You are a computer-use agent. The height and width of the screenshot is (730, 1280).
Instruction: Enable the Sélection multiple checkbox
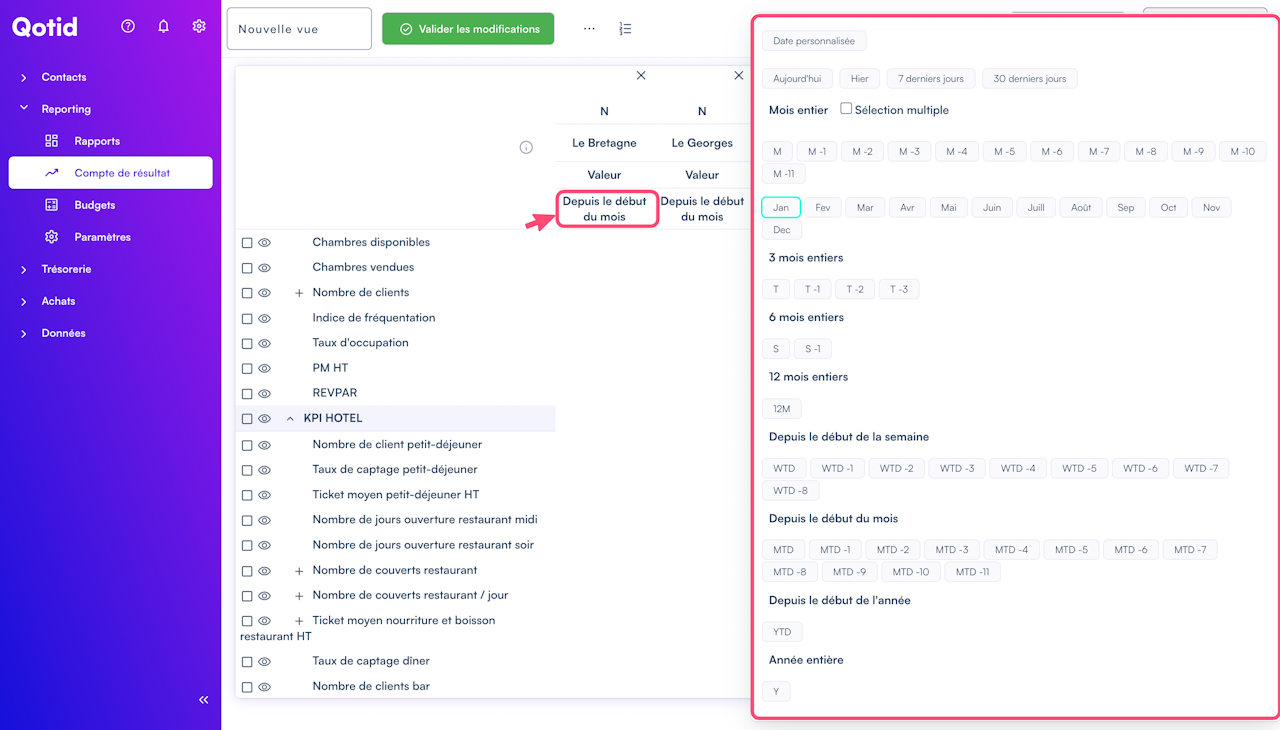click(x=846, y=109)
